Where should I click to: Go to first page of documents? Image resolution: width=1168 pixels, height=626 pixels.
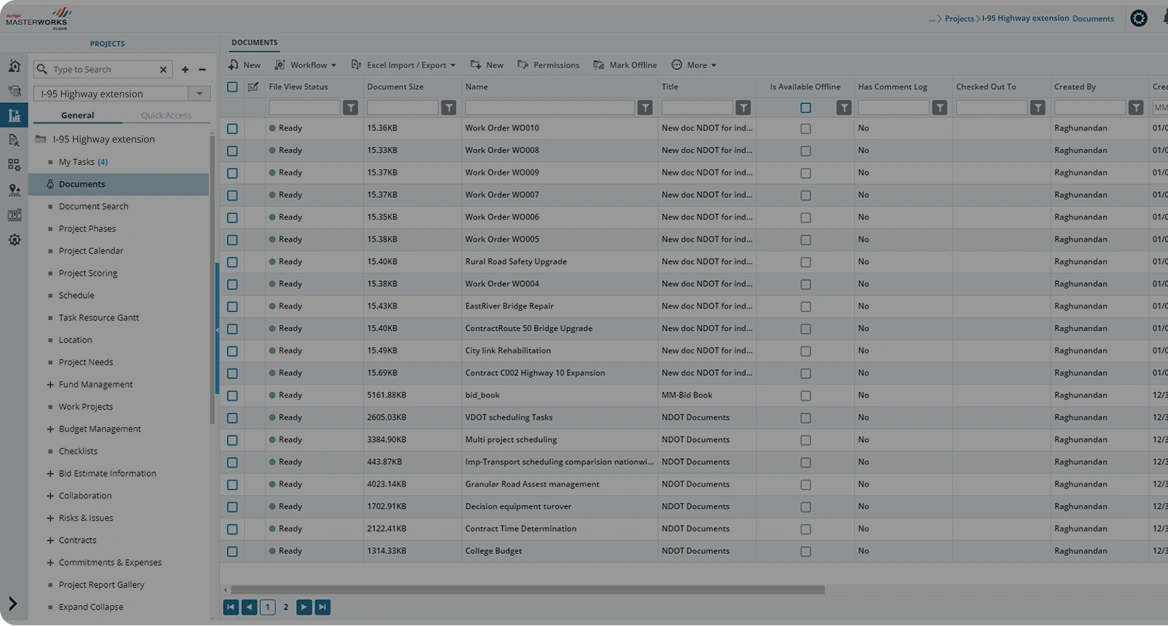(231, 607)
